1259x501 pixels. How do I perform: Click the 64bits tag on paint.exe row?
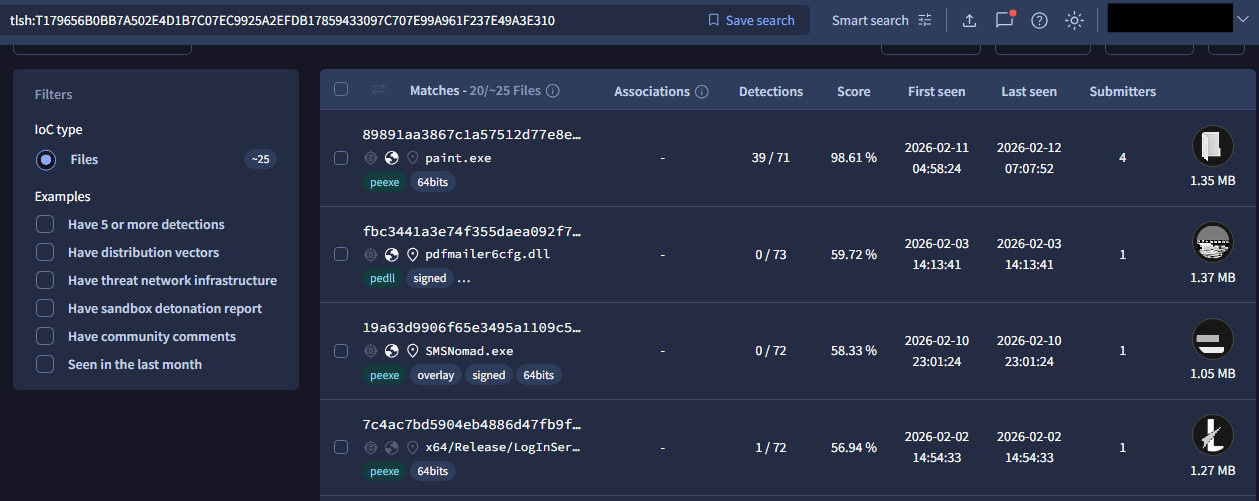[432, 183]
